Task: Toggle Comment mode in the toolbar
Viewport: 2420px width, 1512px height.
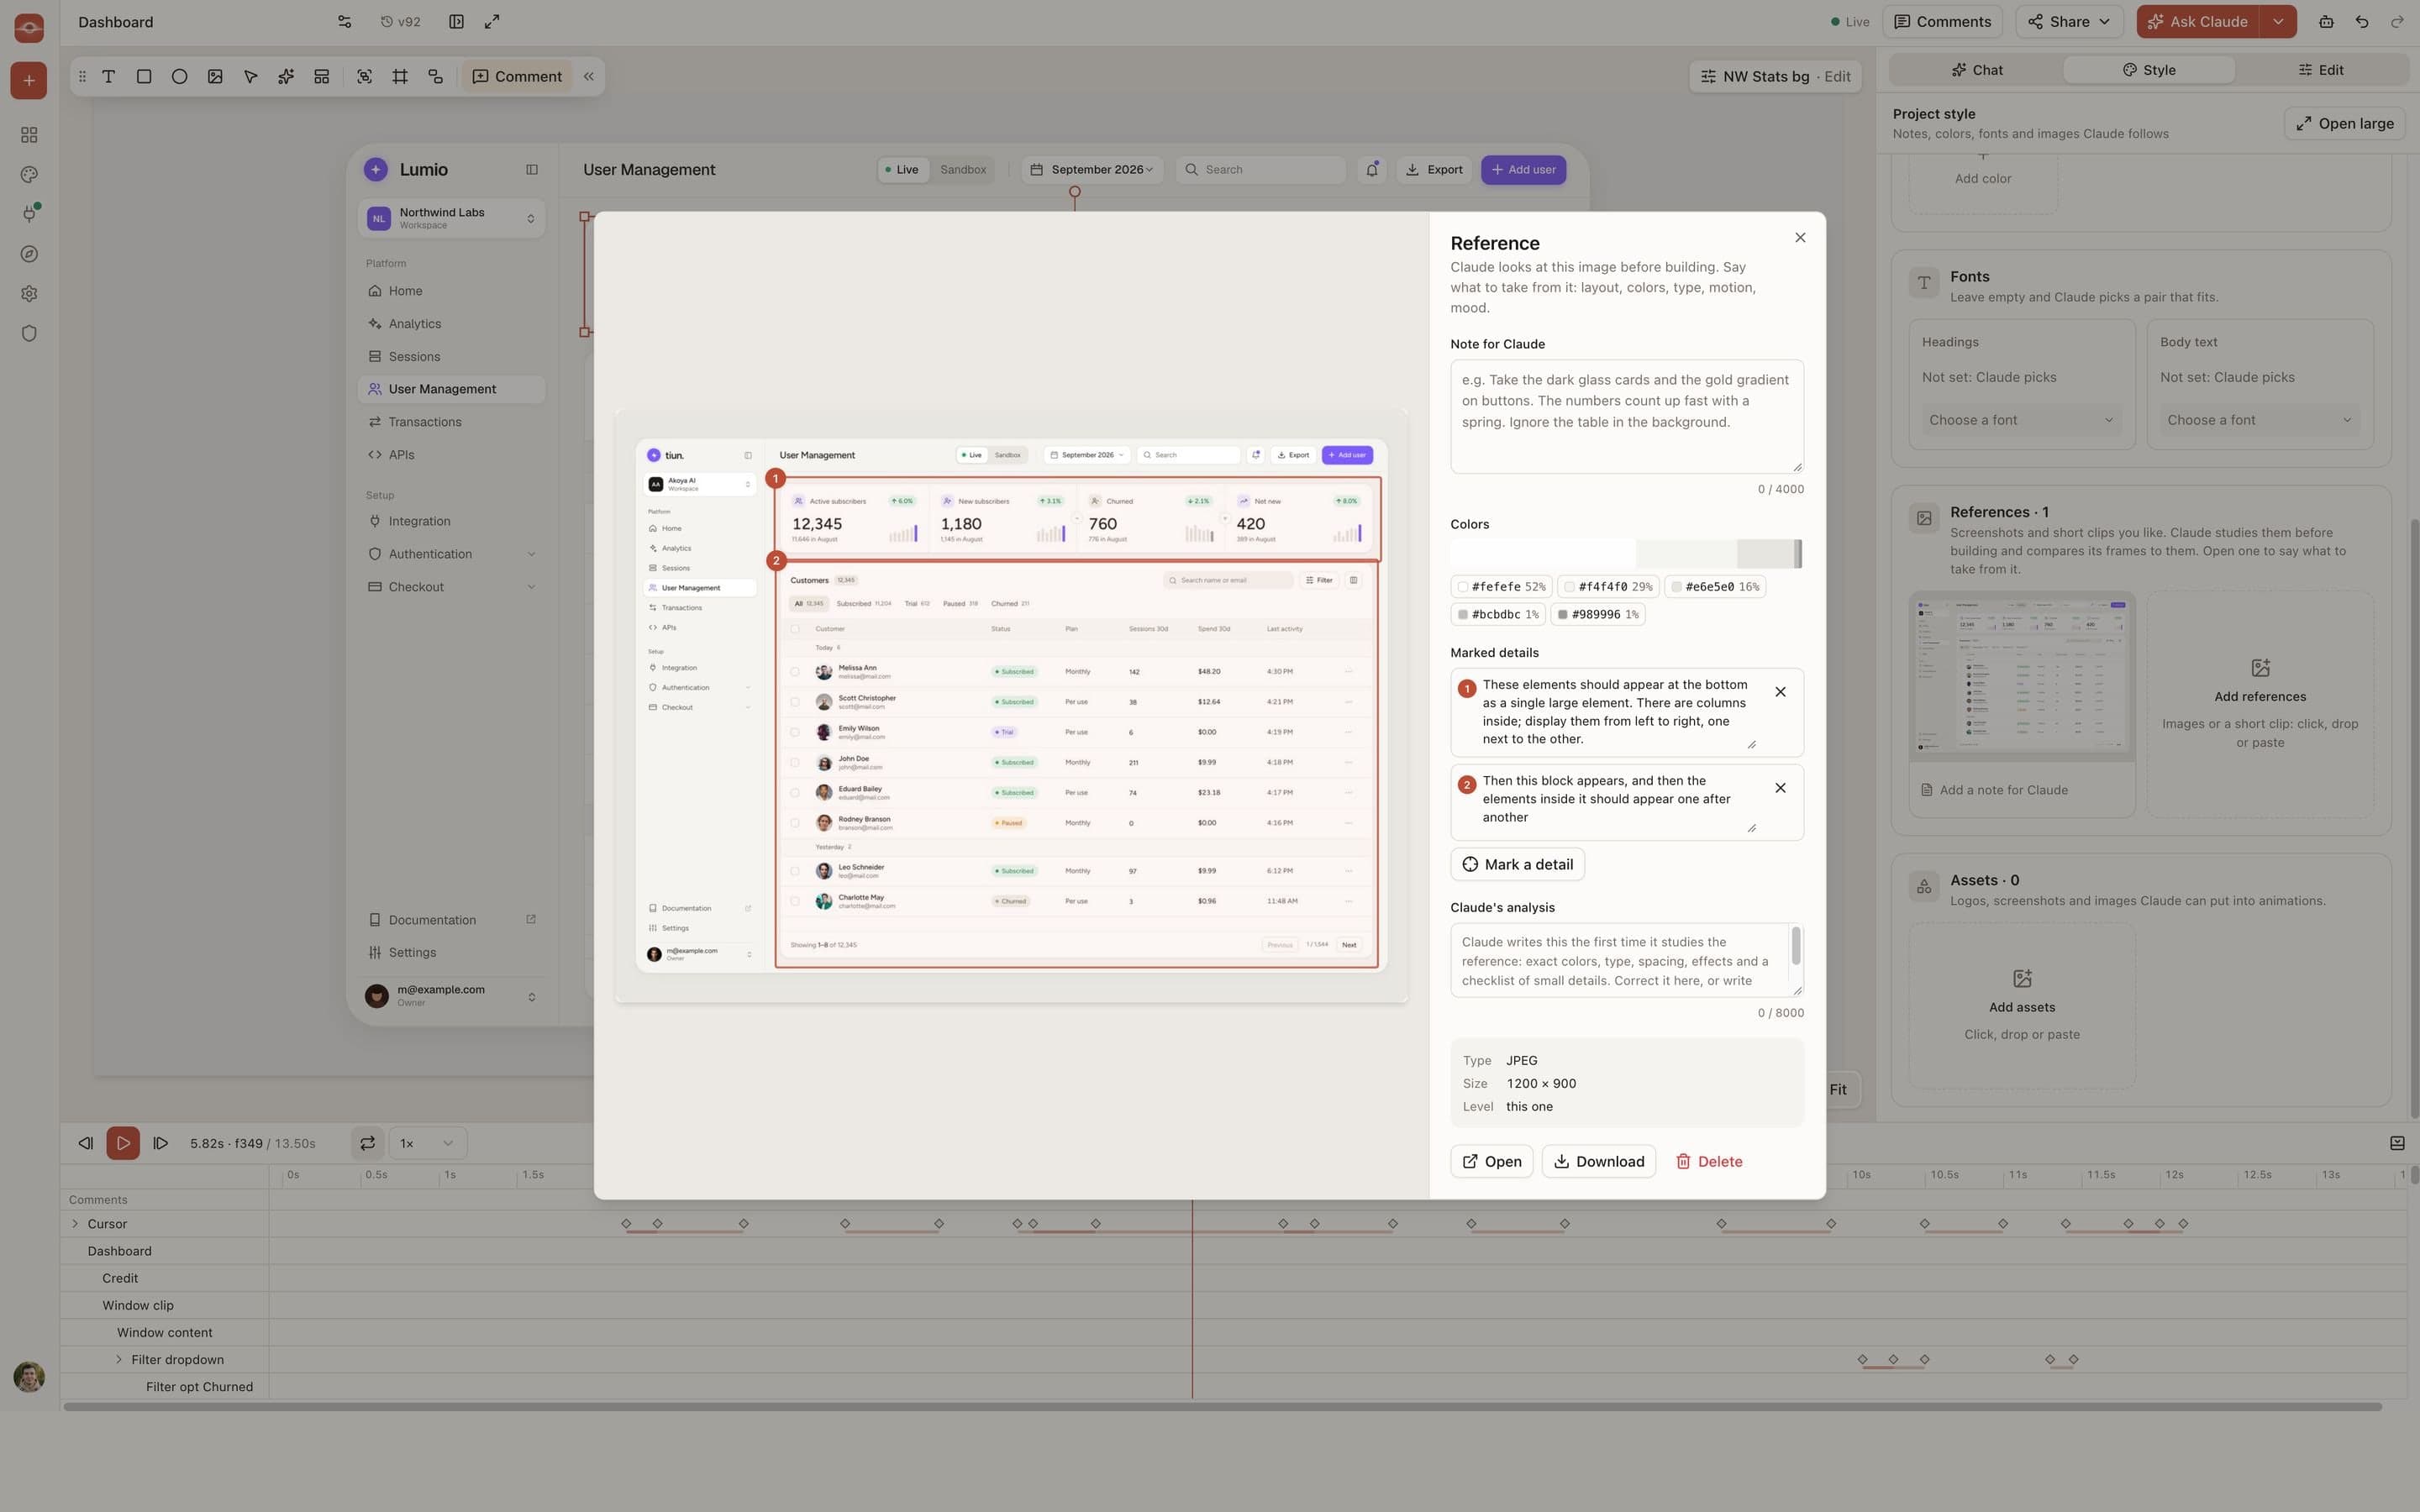Action: pyautogui.click(x=517, y=76)
